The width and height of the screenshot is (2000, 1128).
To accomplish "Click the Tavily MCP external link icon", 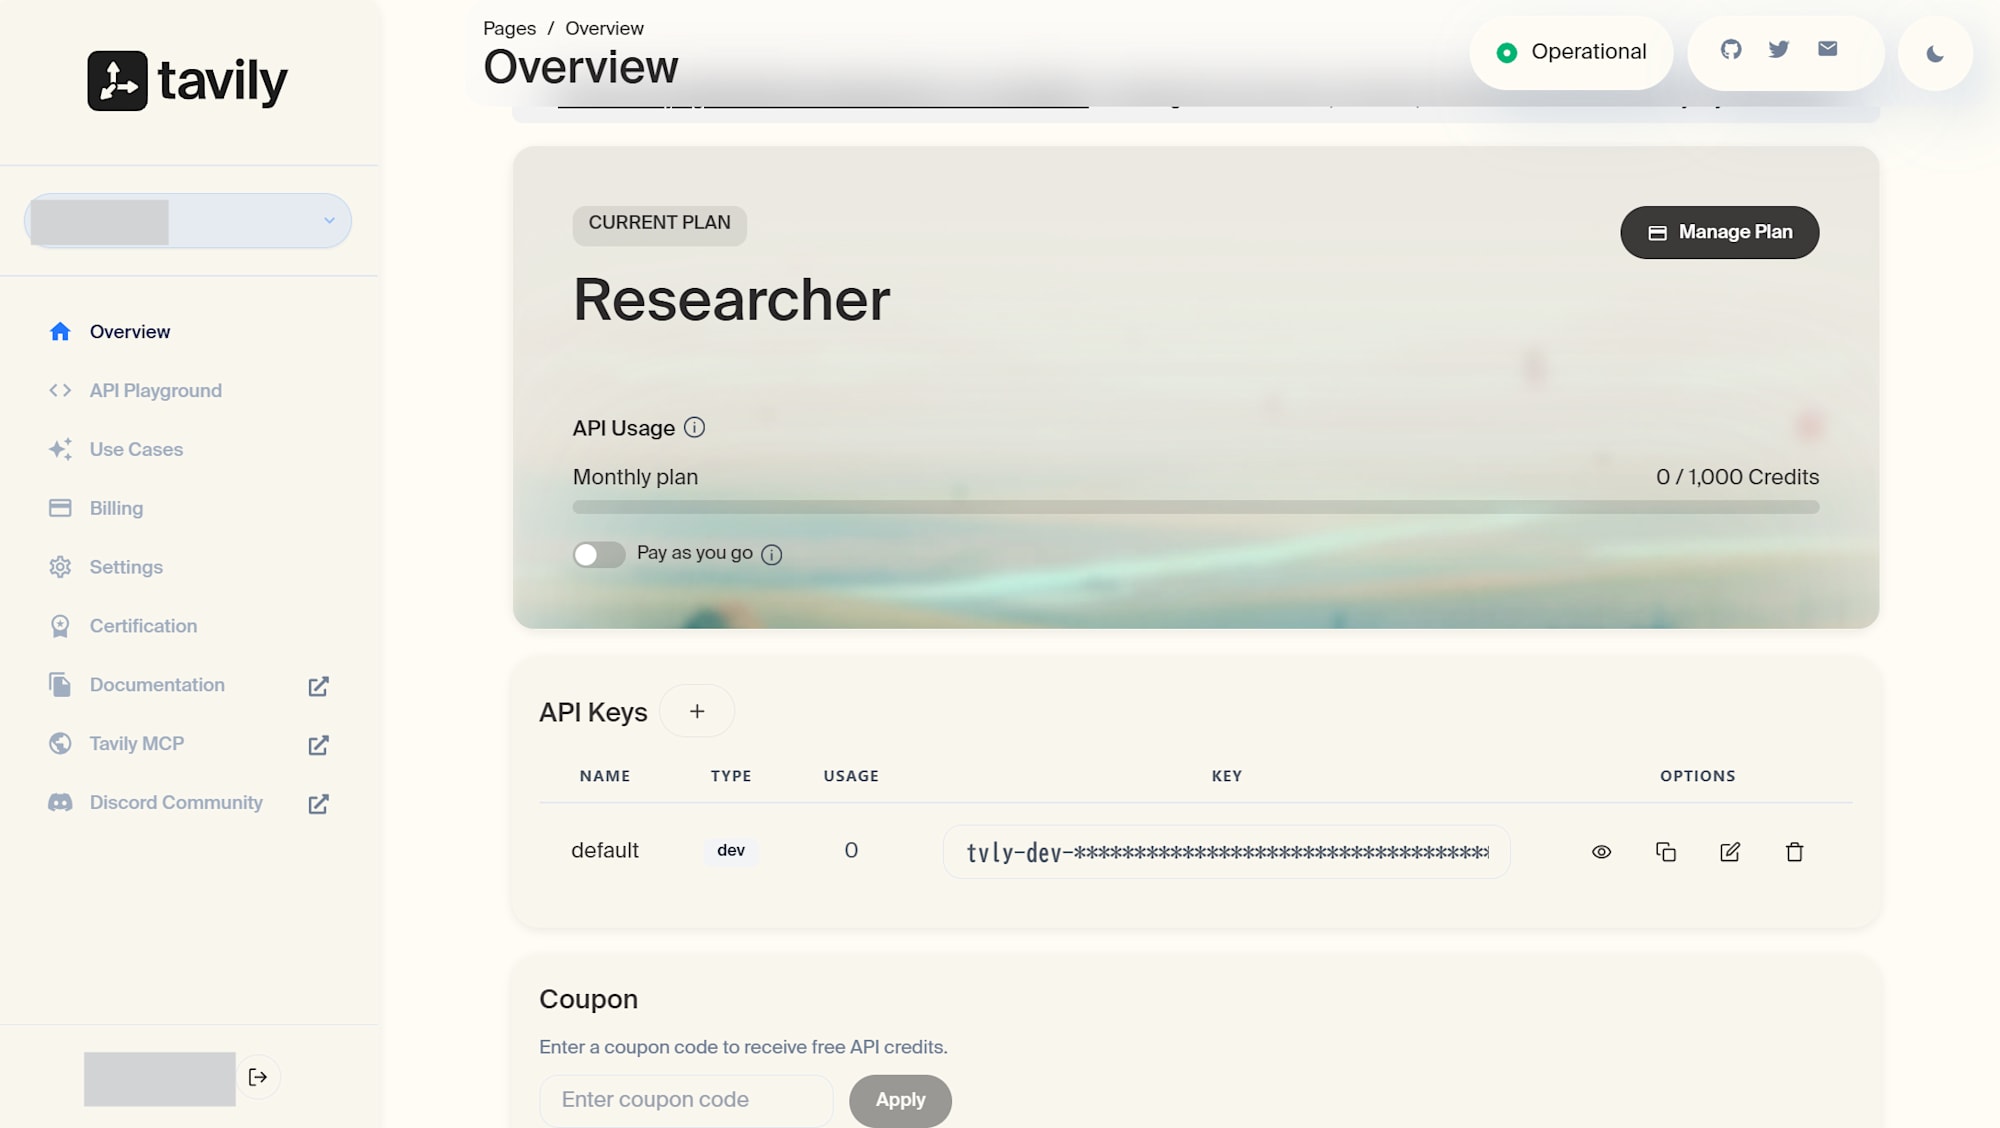I will pos(318,745).
